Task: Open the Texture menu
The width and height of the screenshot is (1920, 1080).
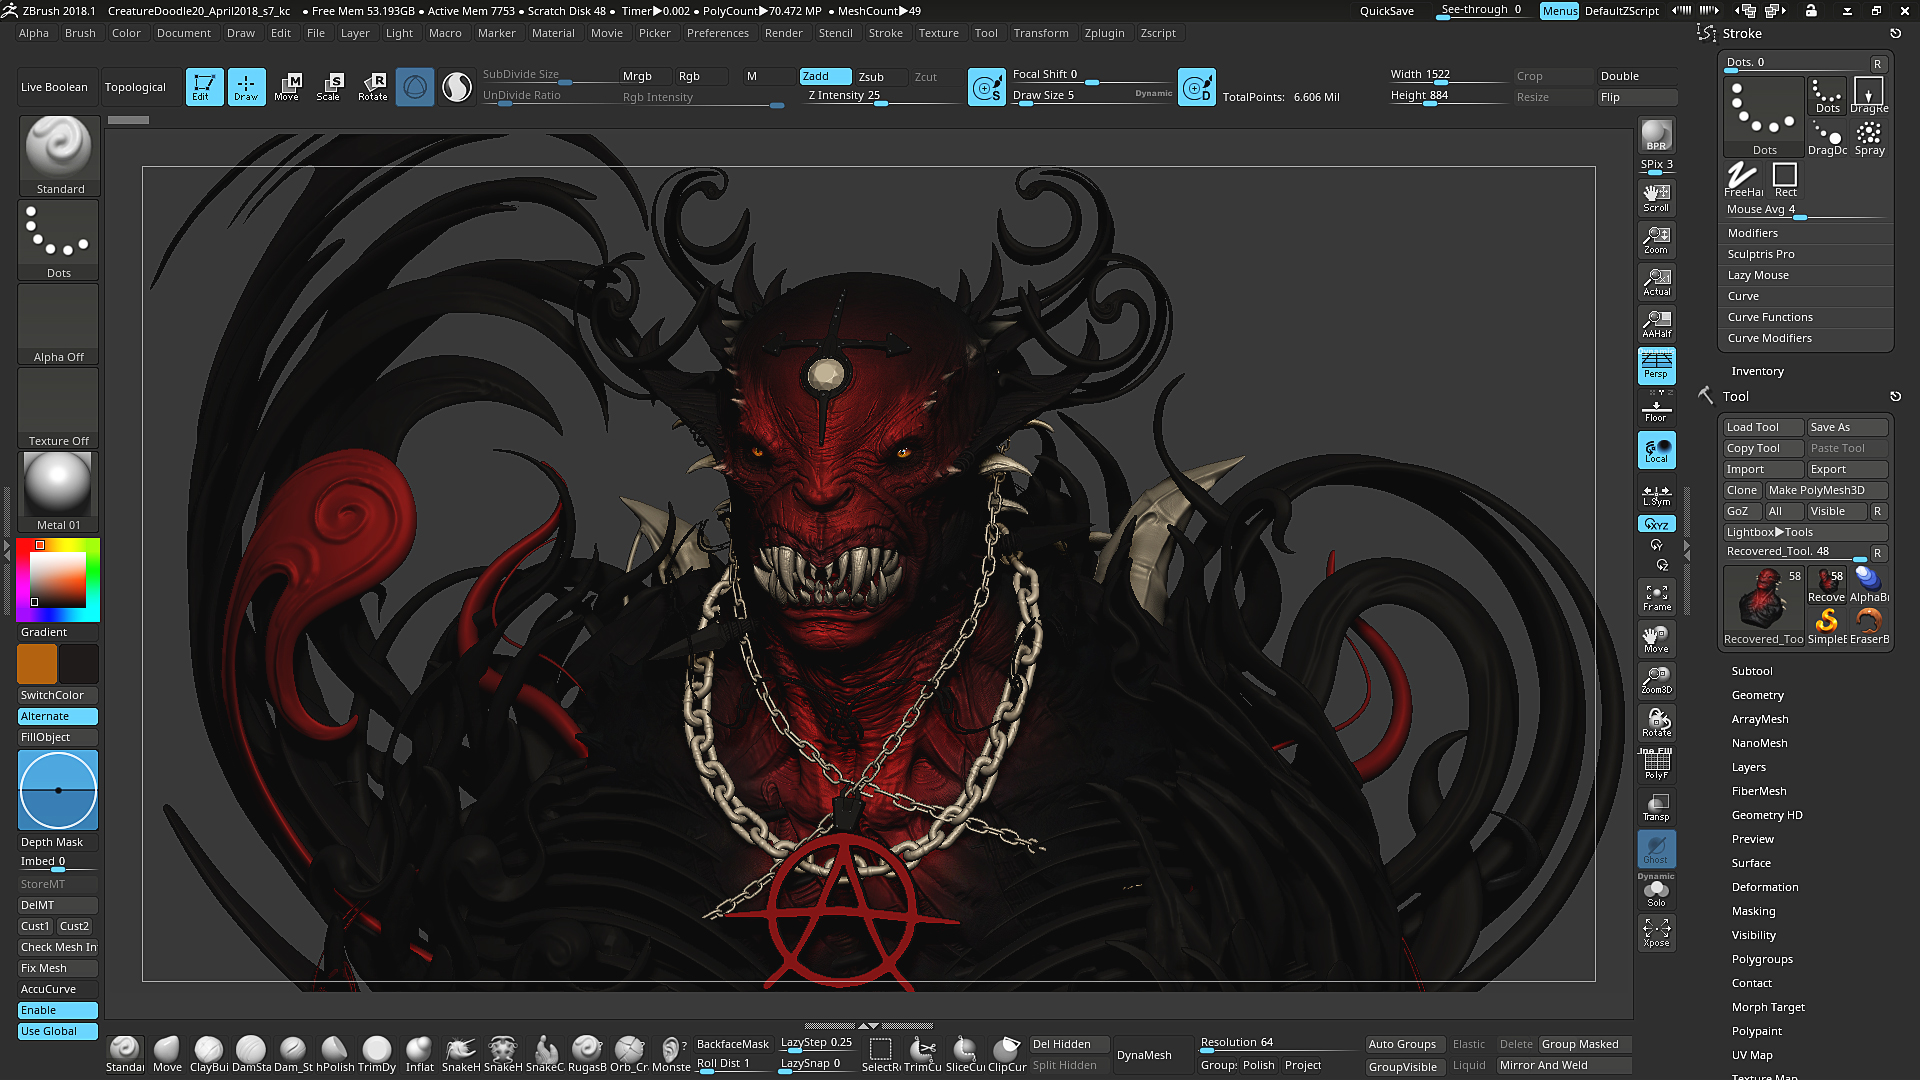Action: click(x=938, y=33)
